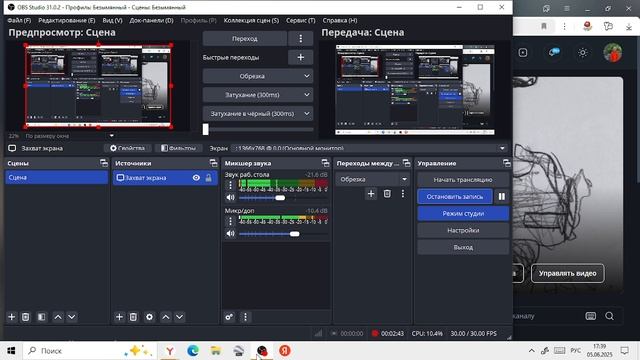Add a new scene with plus icon
640x360 pixels.
11,317
